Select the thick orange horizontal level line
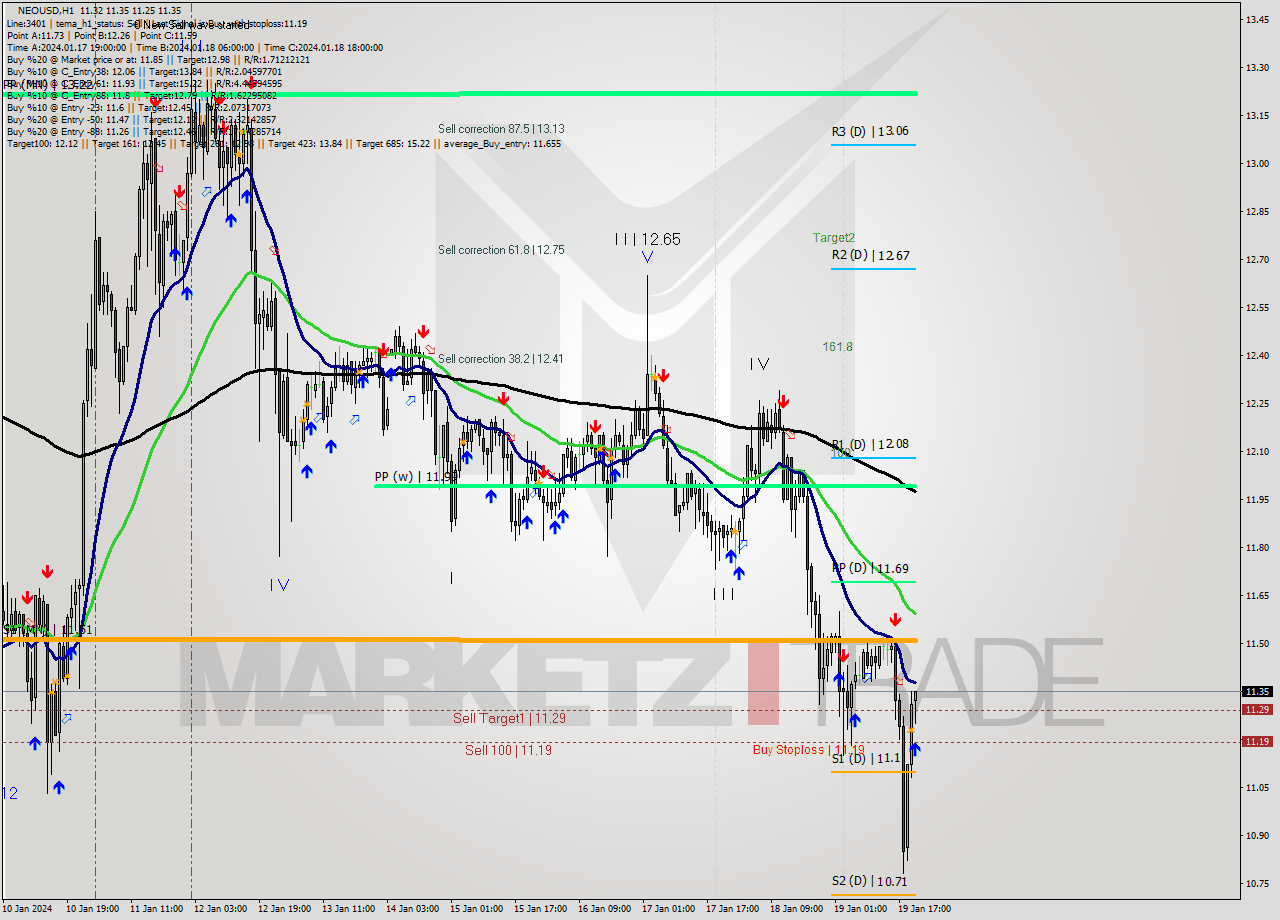 click(x=459, y=639)
